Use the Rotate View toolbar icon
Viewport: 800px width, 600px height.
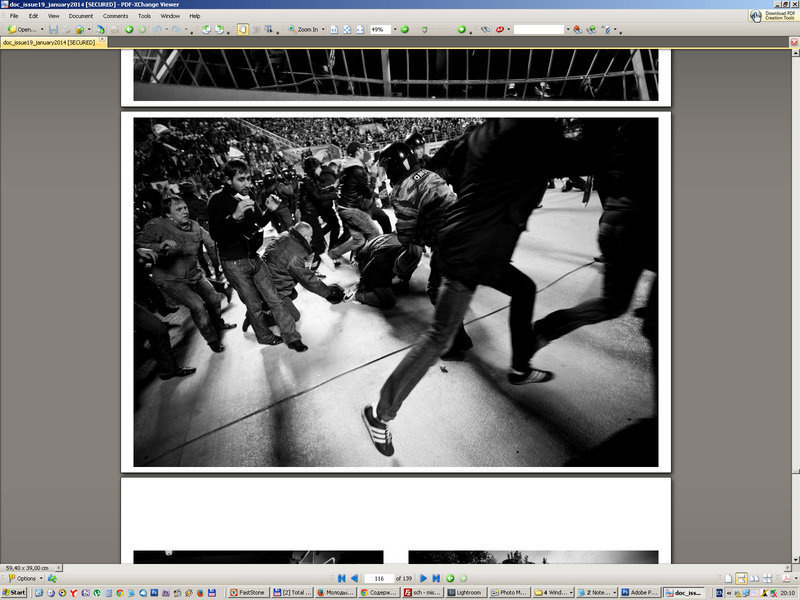pos(206,31)
